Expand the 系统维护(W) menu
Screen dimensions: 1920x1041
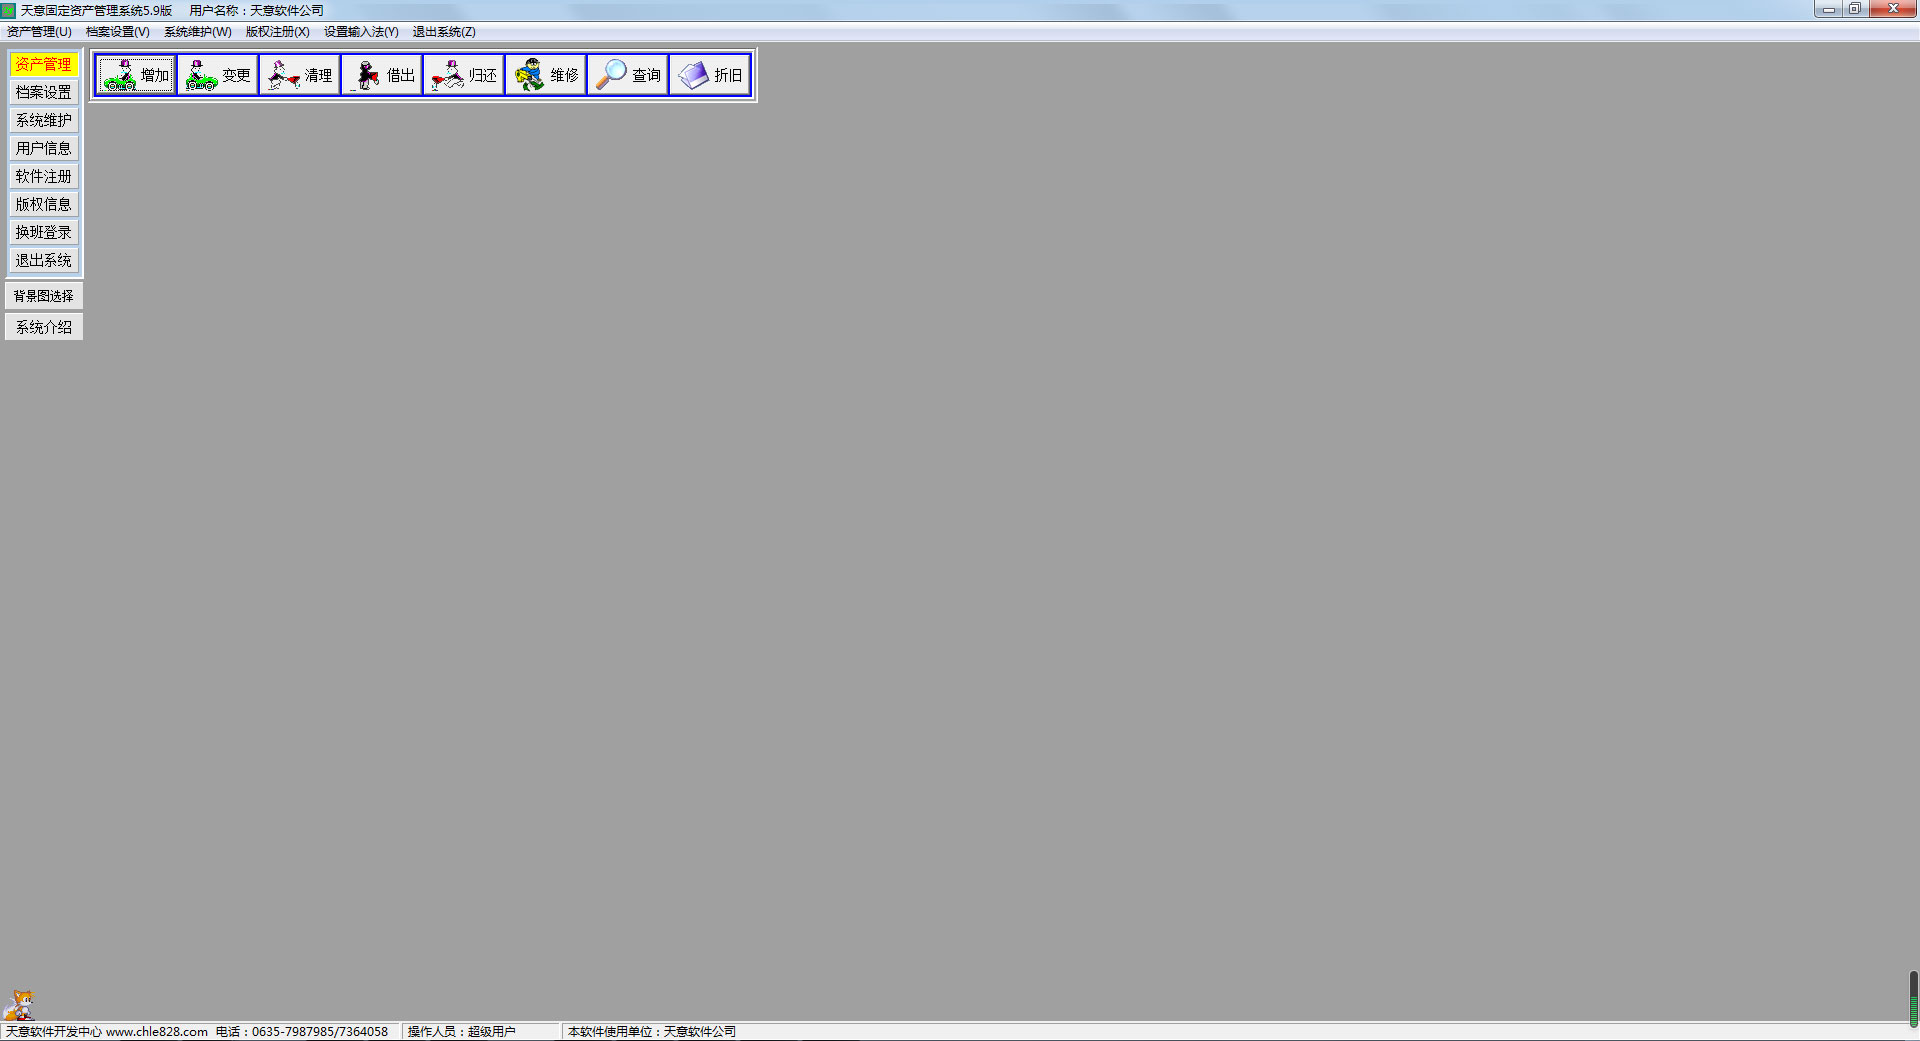point(198,32)
